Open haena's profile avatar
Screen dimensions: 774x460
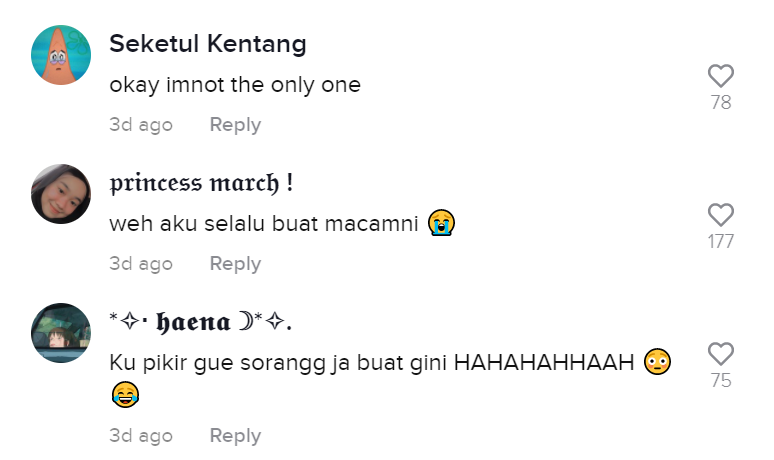61,333
